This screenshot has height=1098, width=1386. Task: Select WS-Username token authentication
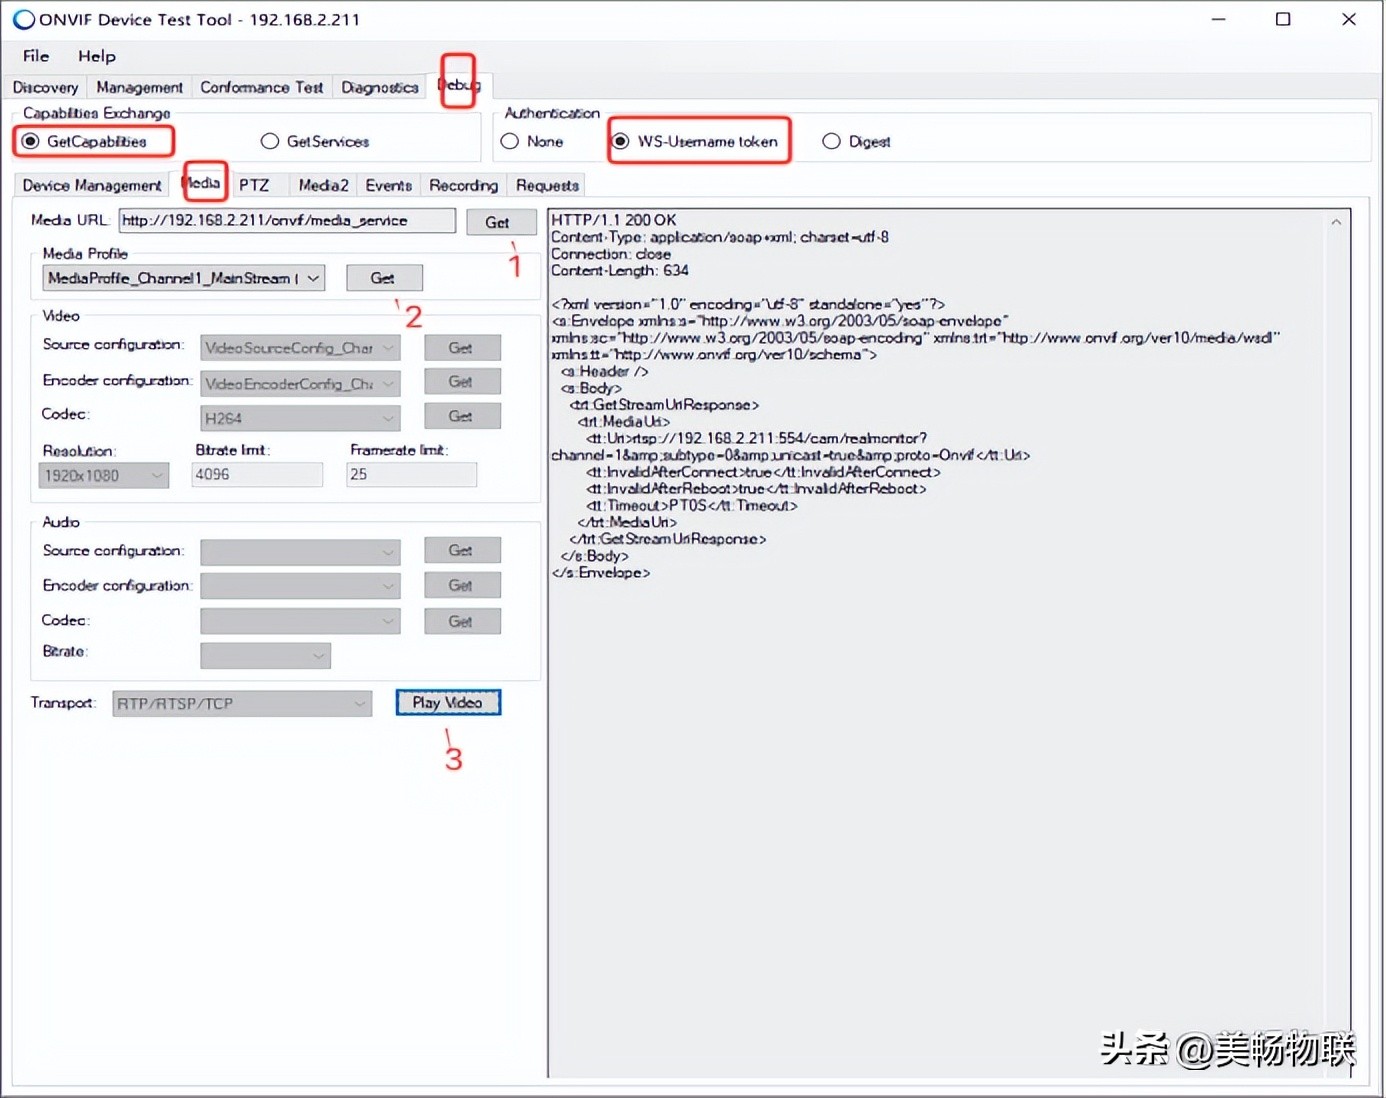(695, 141)
